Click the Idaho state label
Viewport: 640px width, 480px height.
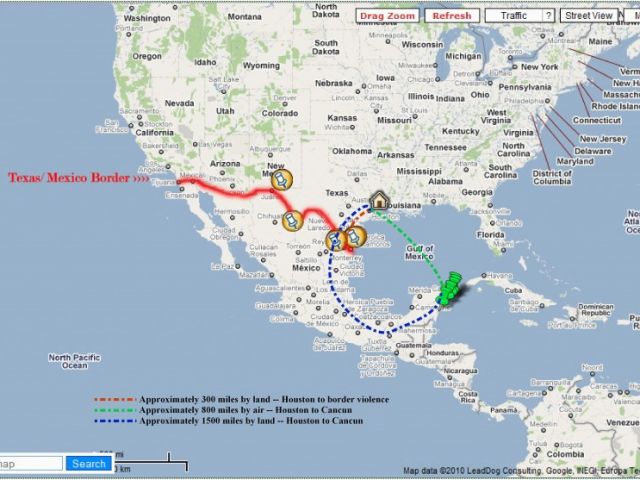205,62
